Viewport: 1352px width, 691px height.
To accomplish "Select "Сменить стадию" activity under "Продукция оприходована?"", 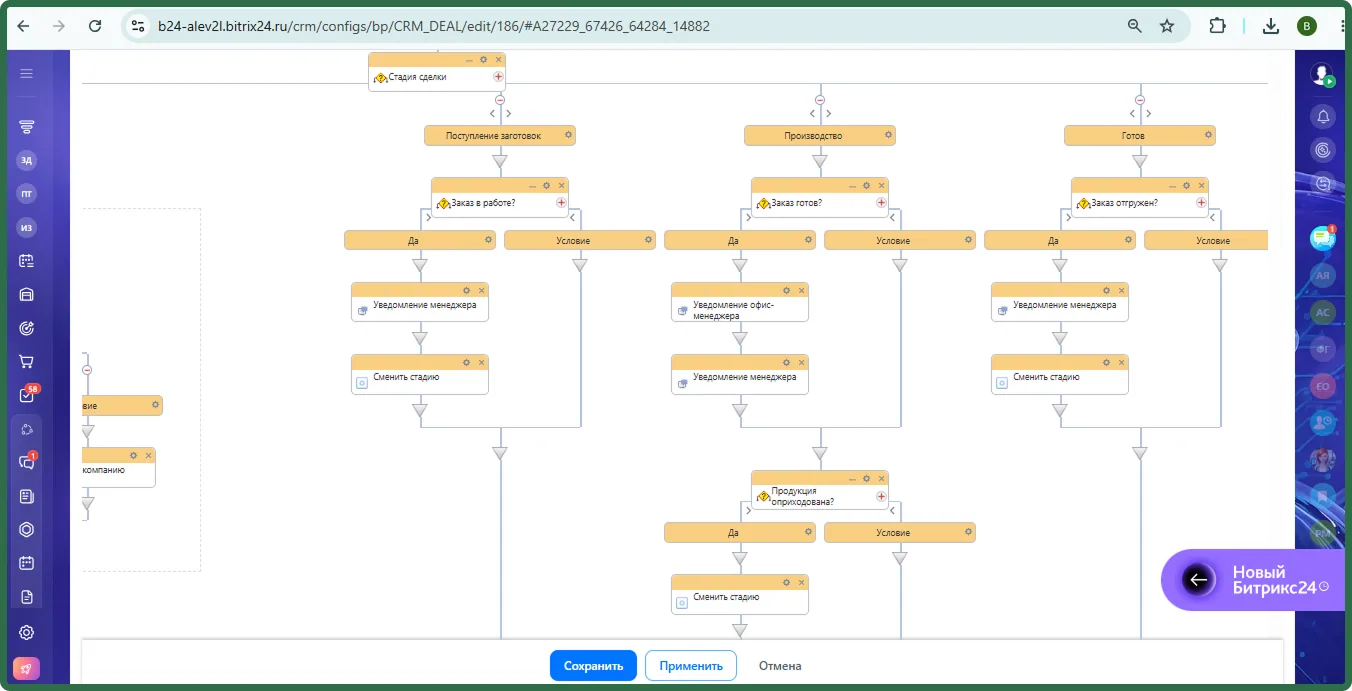I will 740,594.
